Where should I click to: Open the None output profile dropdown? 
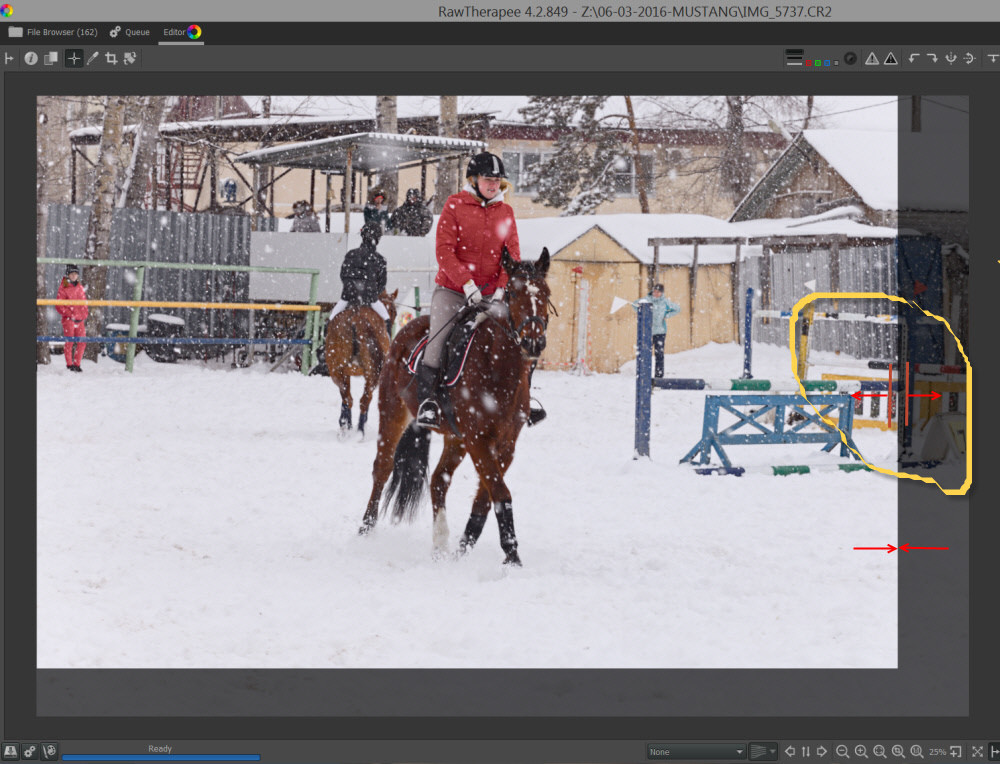(x=696, y=752)
